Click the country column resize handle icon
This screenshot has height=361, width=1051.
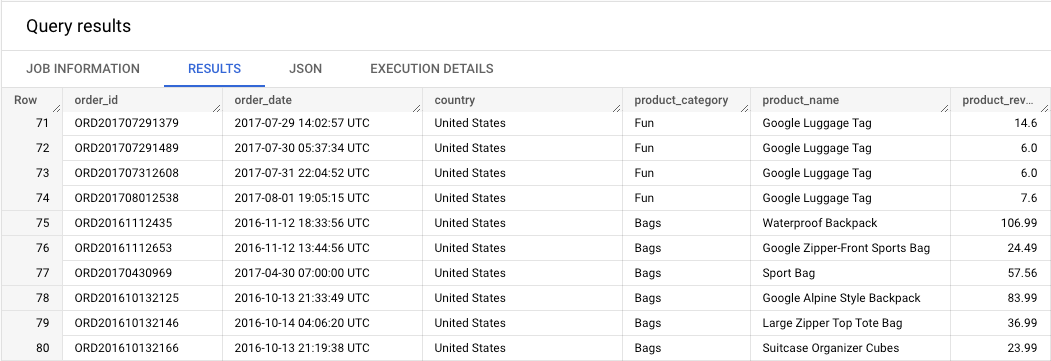tap(617, 109)
